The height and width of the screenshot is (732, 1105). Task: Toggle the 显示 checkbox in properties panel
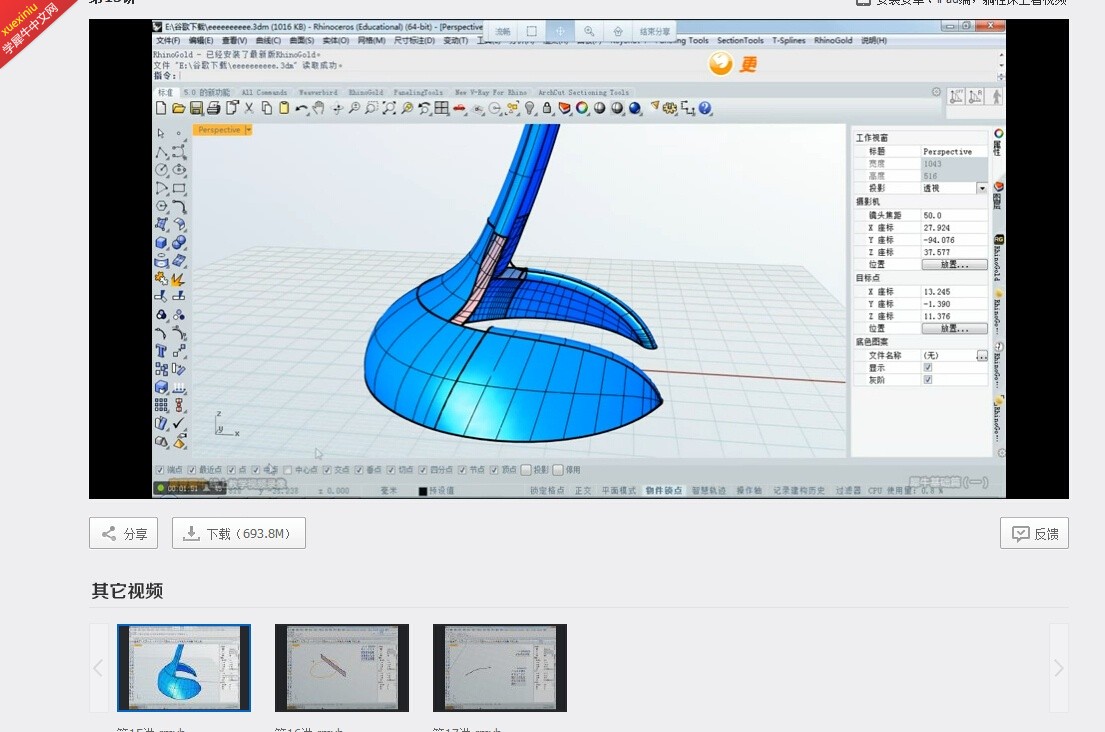928,368
